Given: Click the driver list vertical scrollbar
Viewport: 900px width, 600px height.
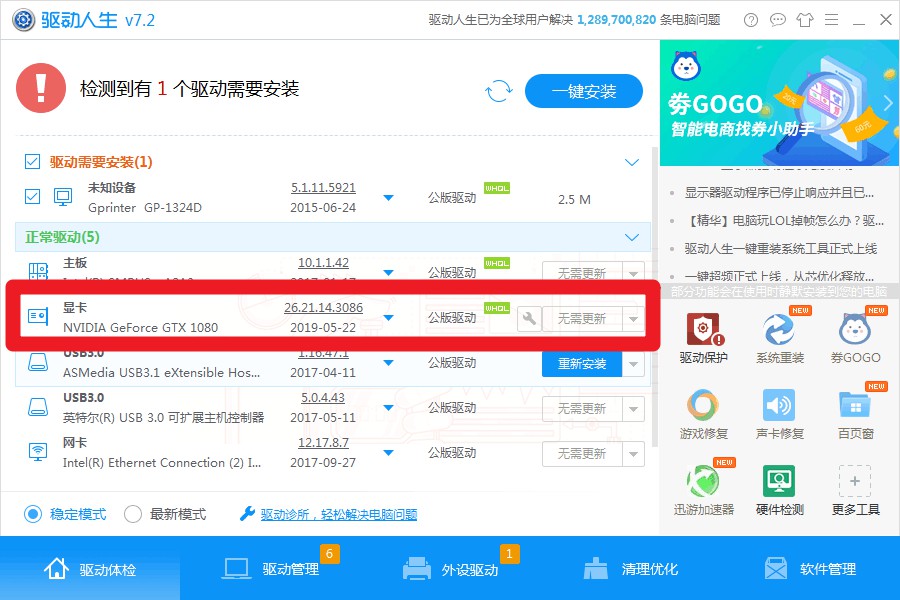Looking at the screenshot, I should click(654, 297).
